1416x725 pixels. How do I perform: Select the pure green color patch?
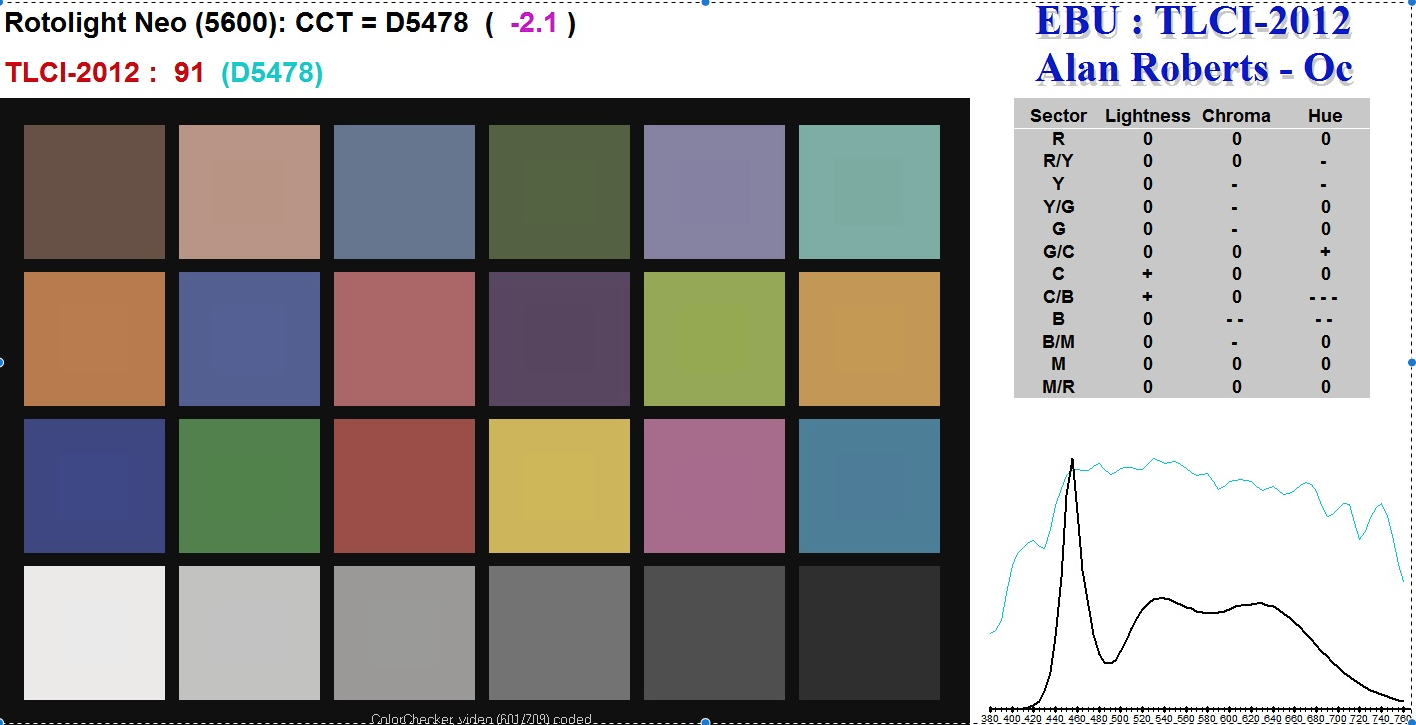point(249,485)
